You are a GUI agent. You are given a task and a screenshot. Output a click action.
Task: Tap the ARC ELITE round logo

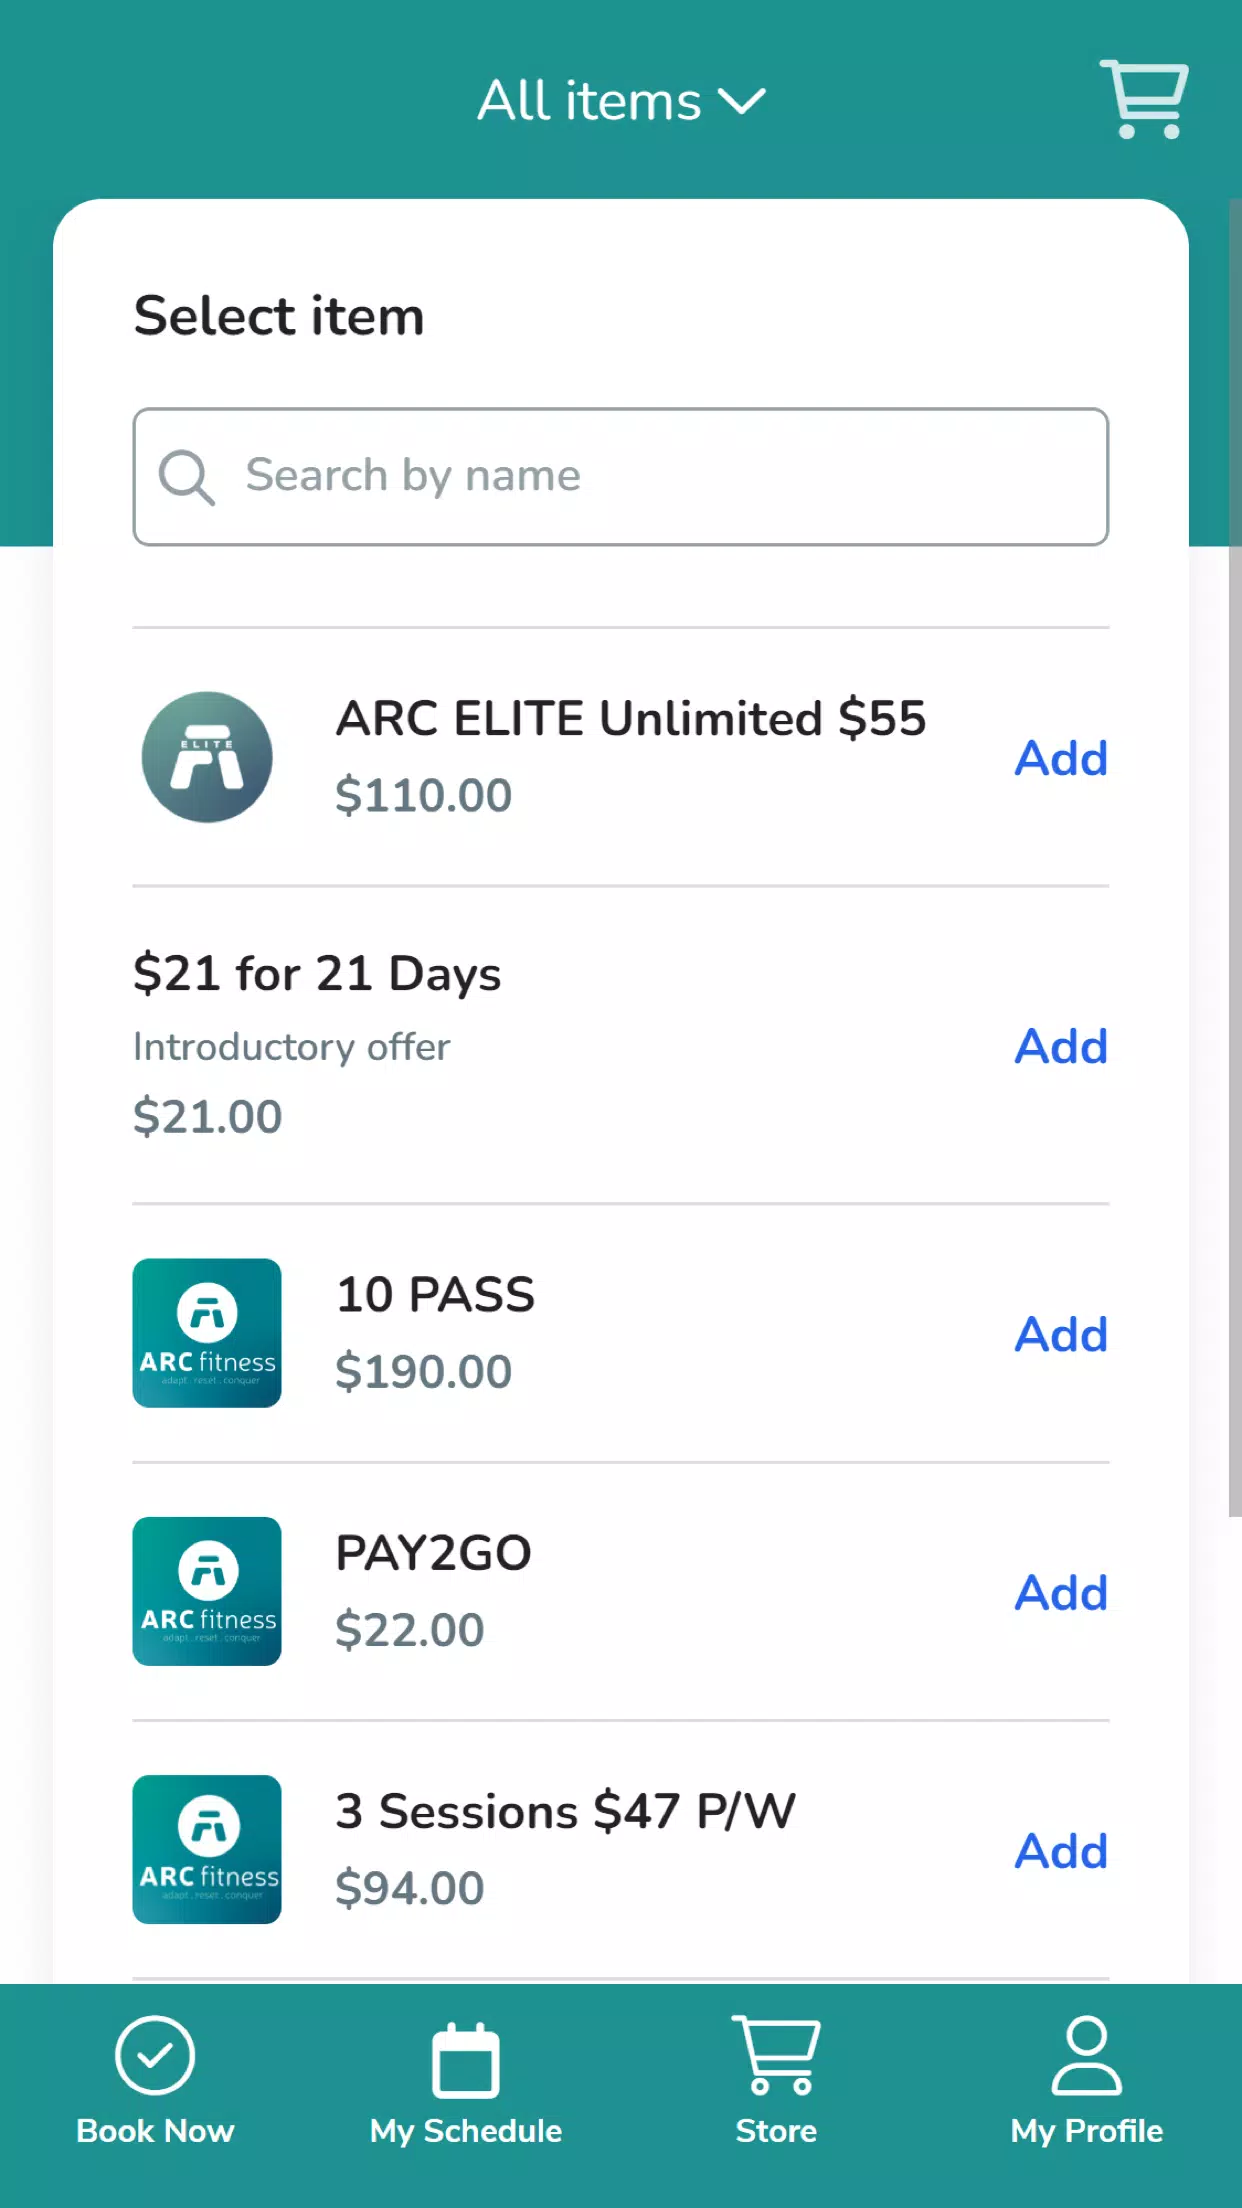click(207, 757)
